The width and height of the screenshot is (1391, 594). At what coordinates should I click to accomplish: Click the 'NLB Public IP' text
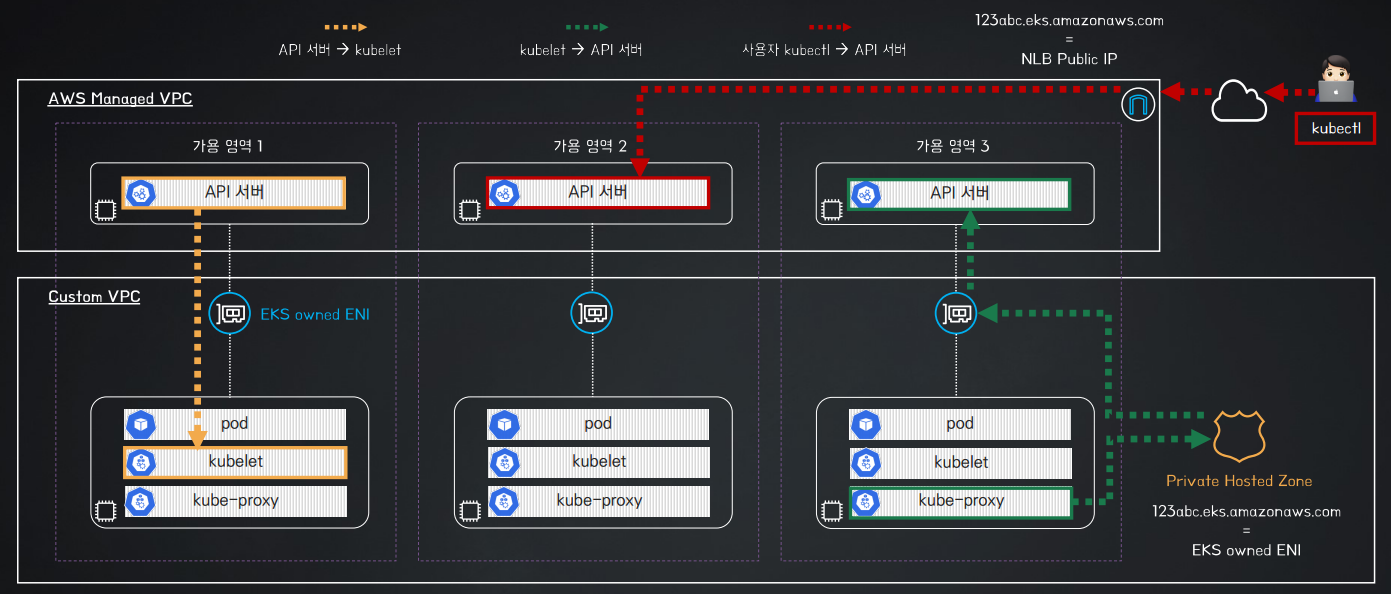click(x=1069, y=59)
